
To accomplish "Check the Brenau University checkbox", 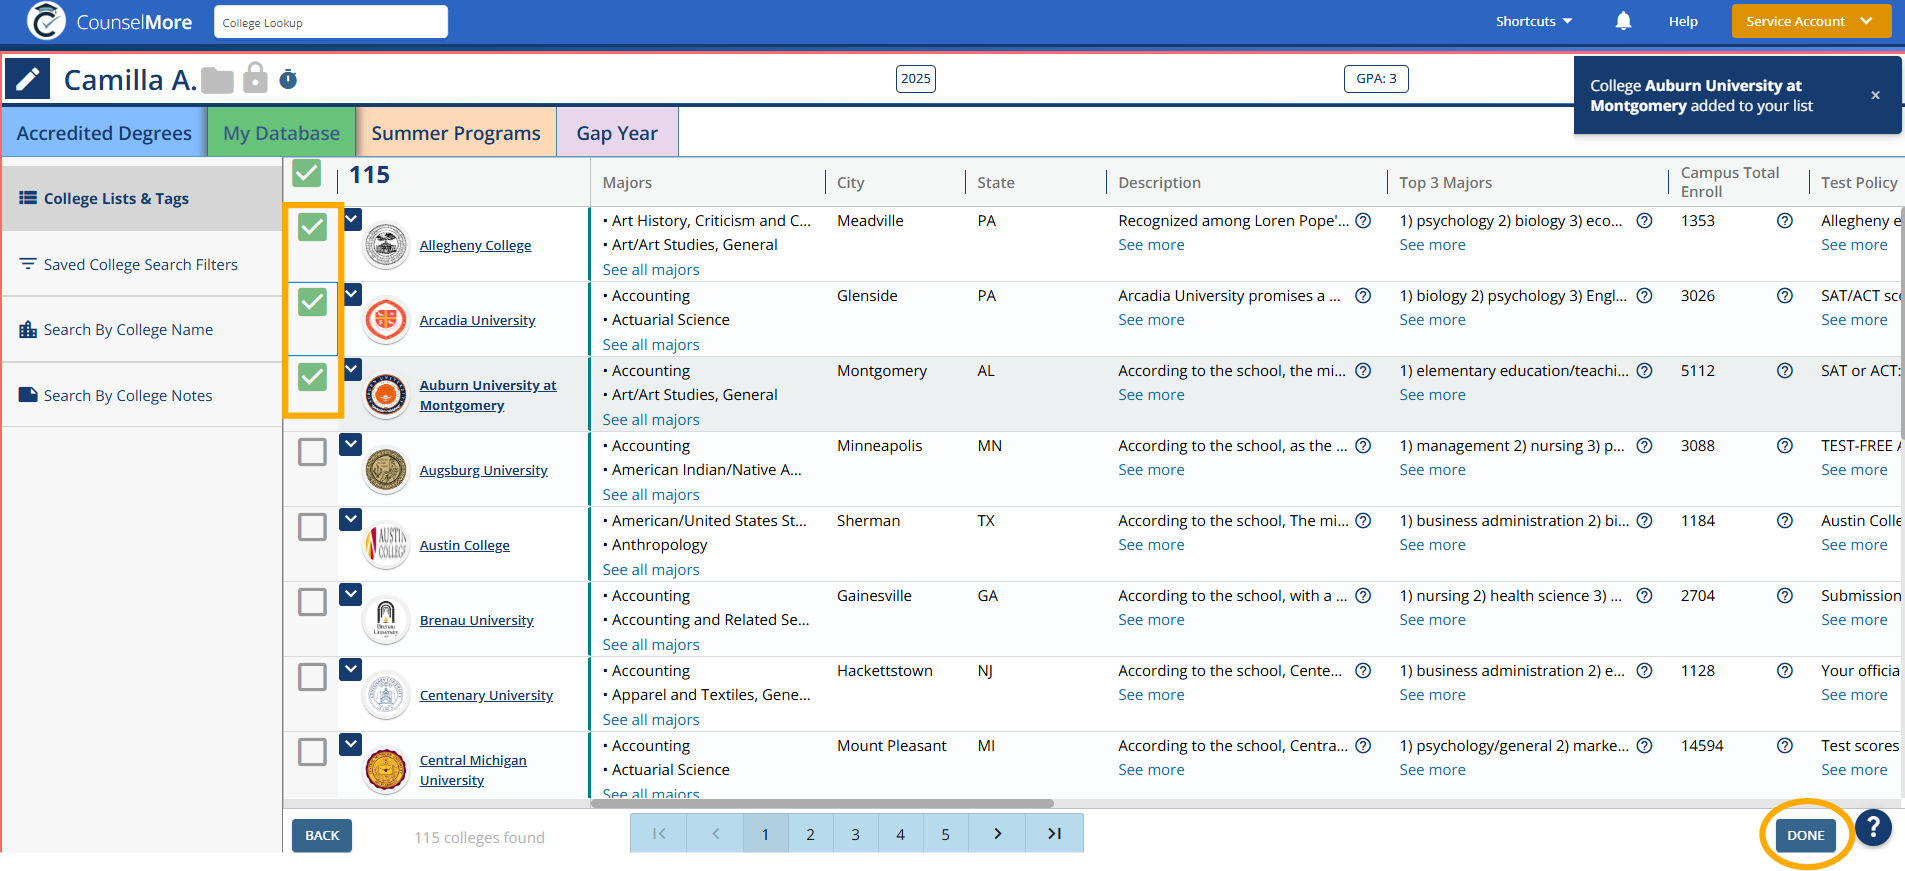I will pyautogui.click(x=312, y=602).
